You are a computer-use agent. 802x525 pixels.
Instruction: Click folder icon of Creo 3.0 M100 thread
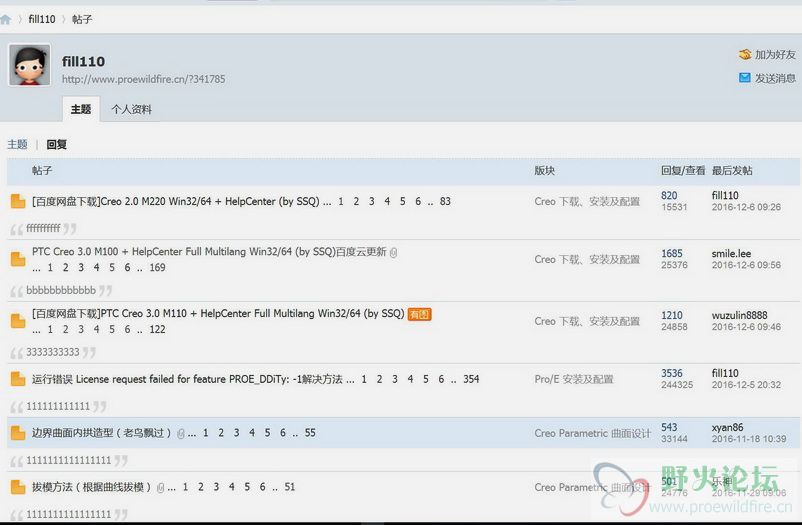tap(18, 259)
